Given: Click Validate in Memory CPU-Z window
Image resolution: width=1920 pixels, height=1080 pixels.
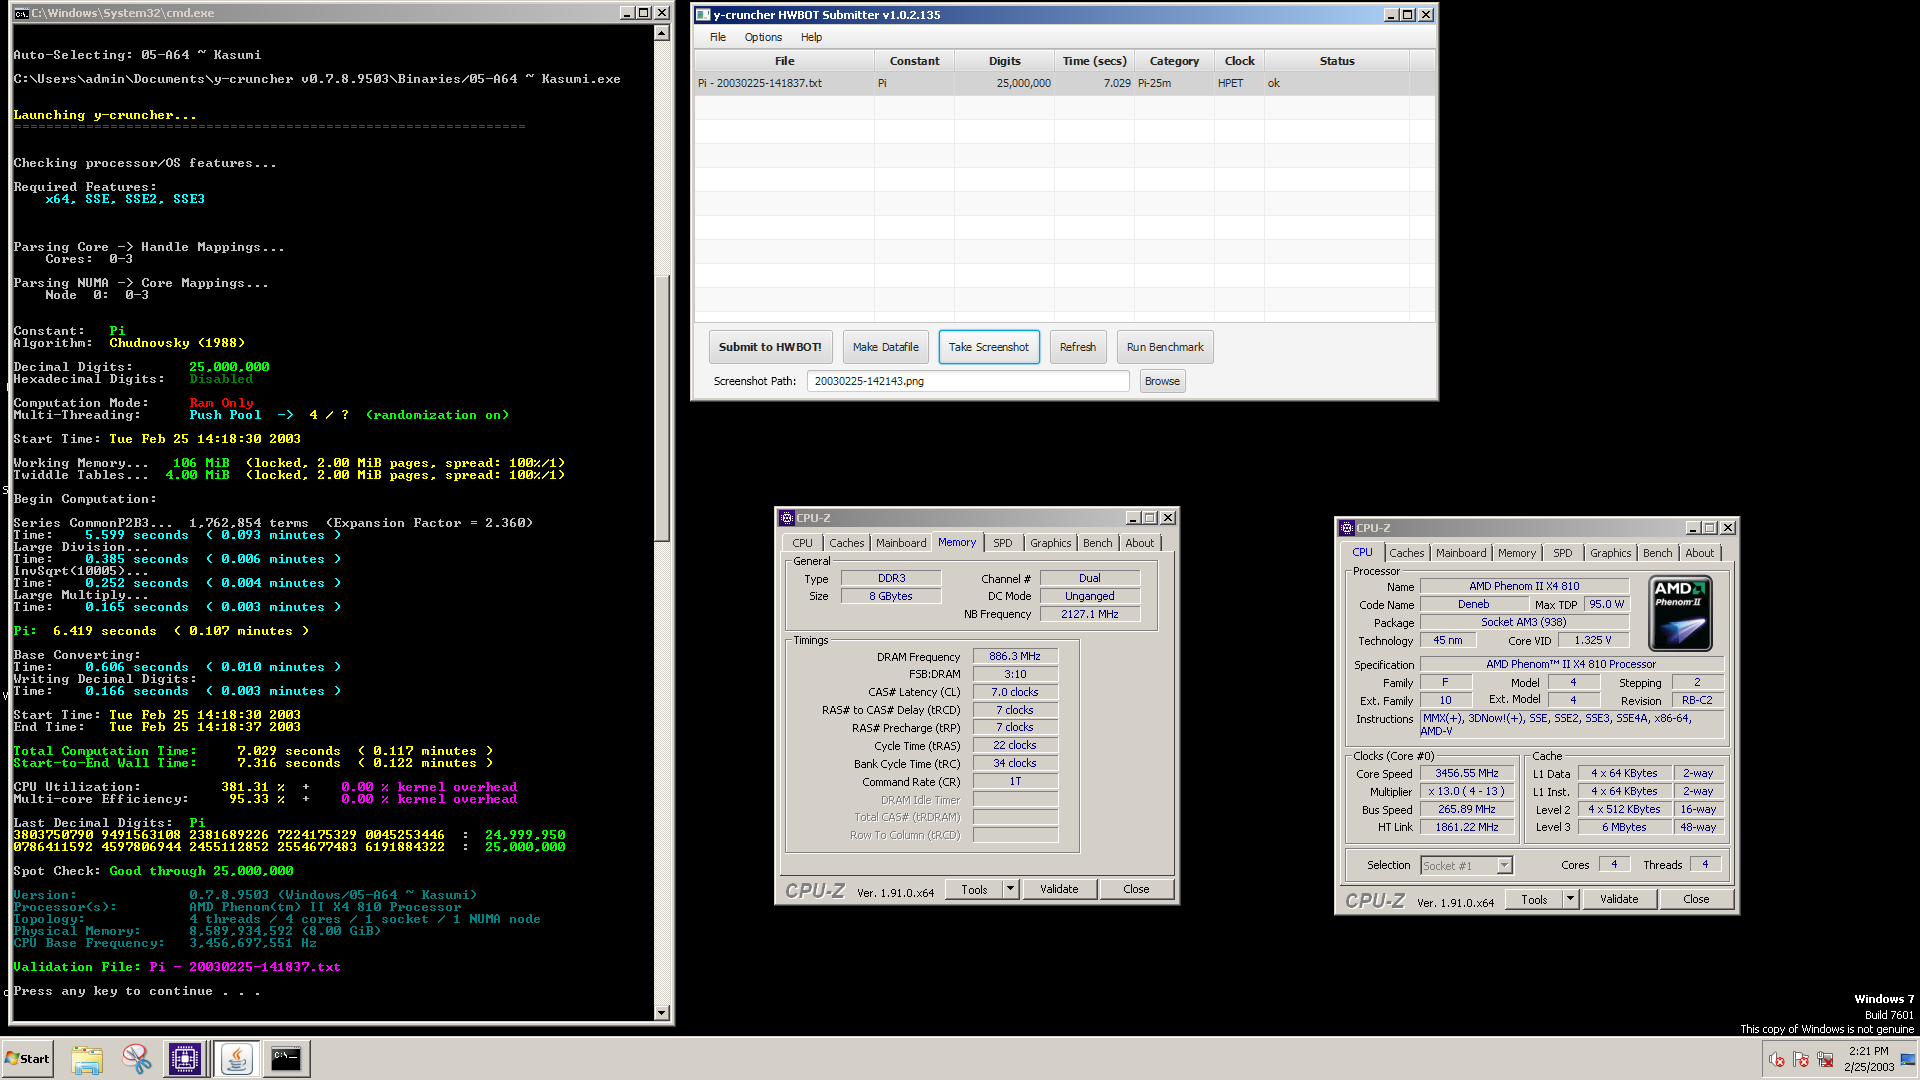Looking at the screenshot, I should click(x=1059, y=889).
